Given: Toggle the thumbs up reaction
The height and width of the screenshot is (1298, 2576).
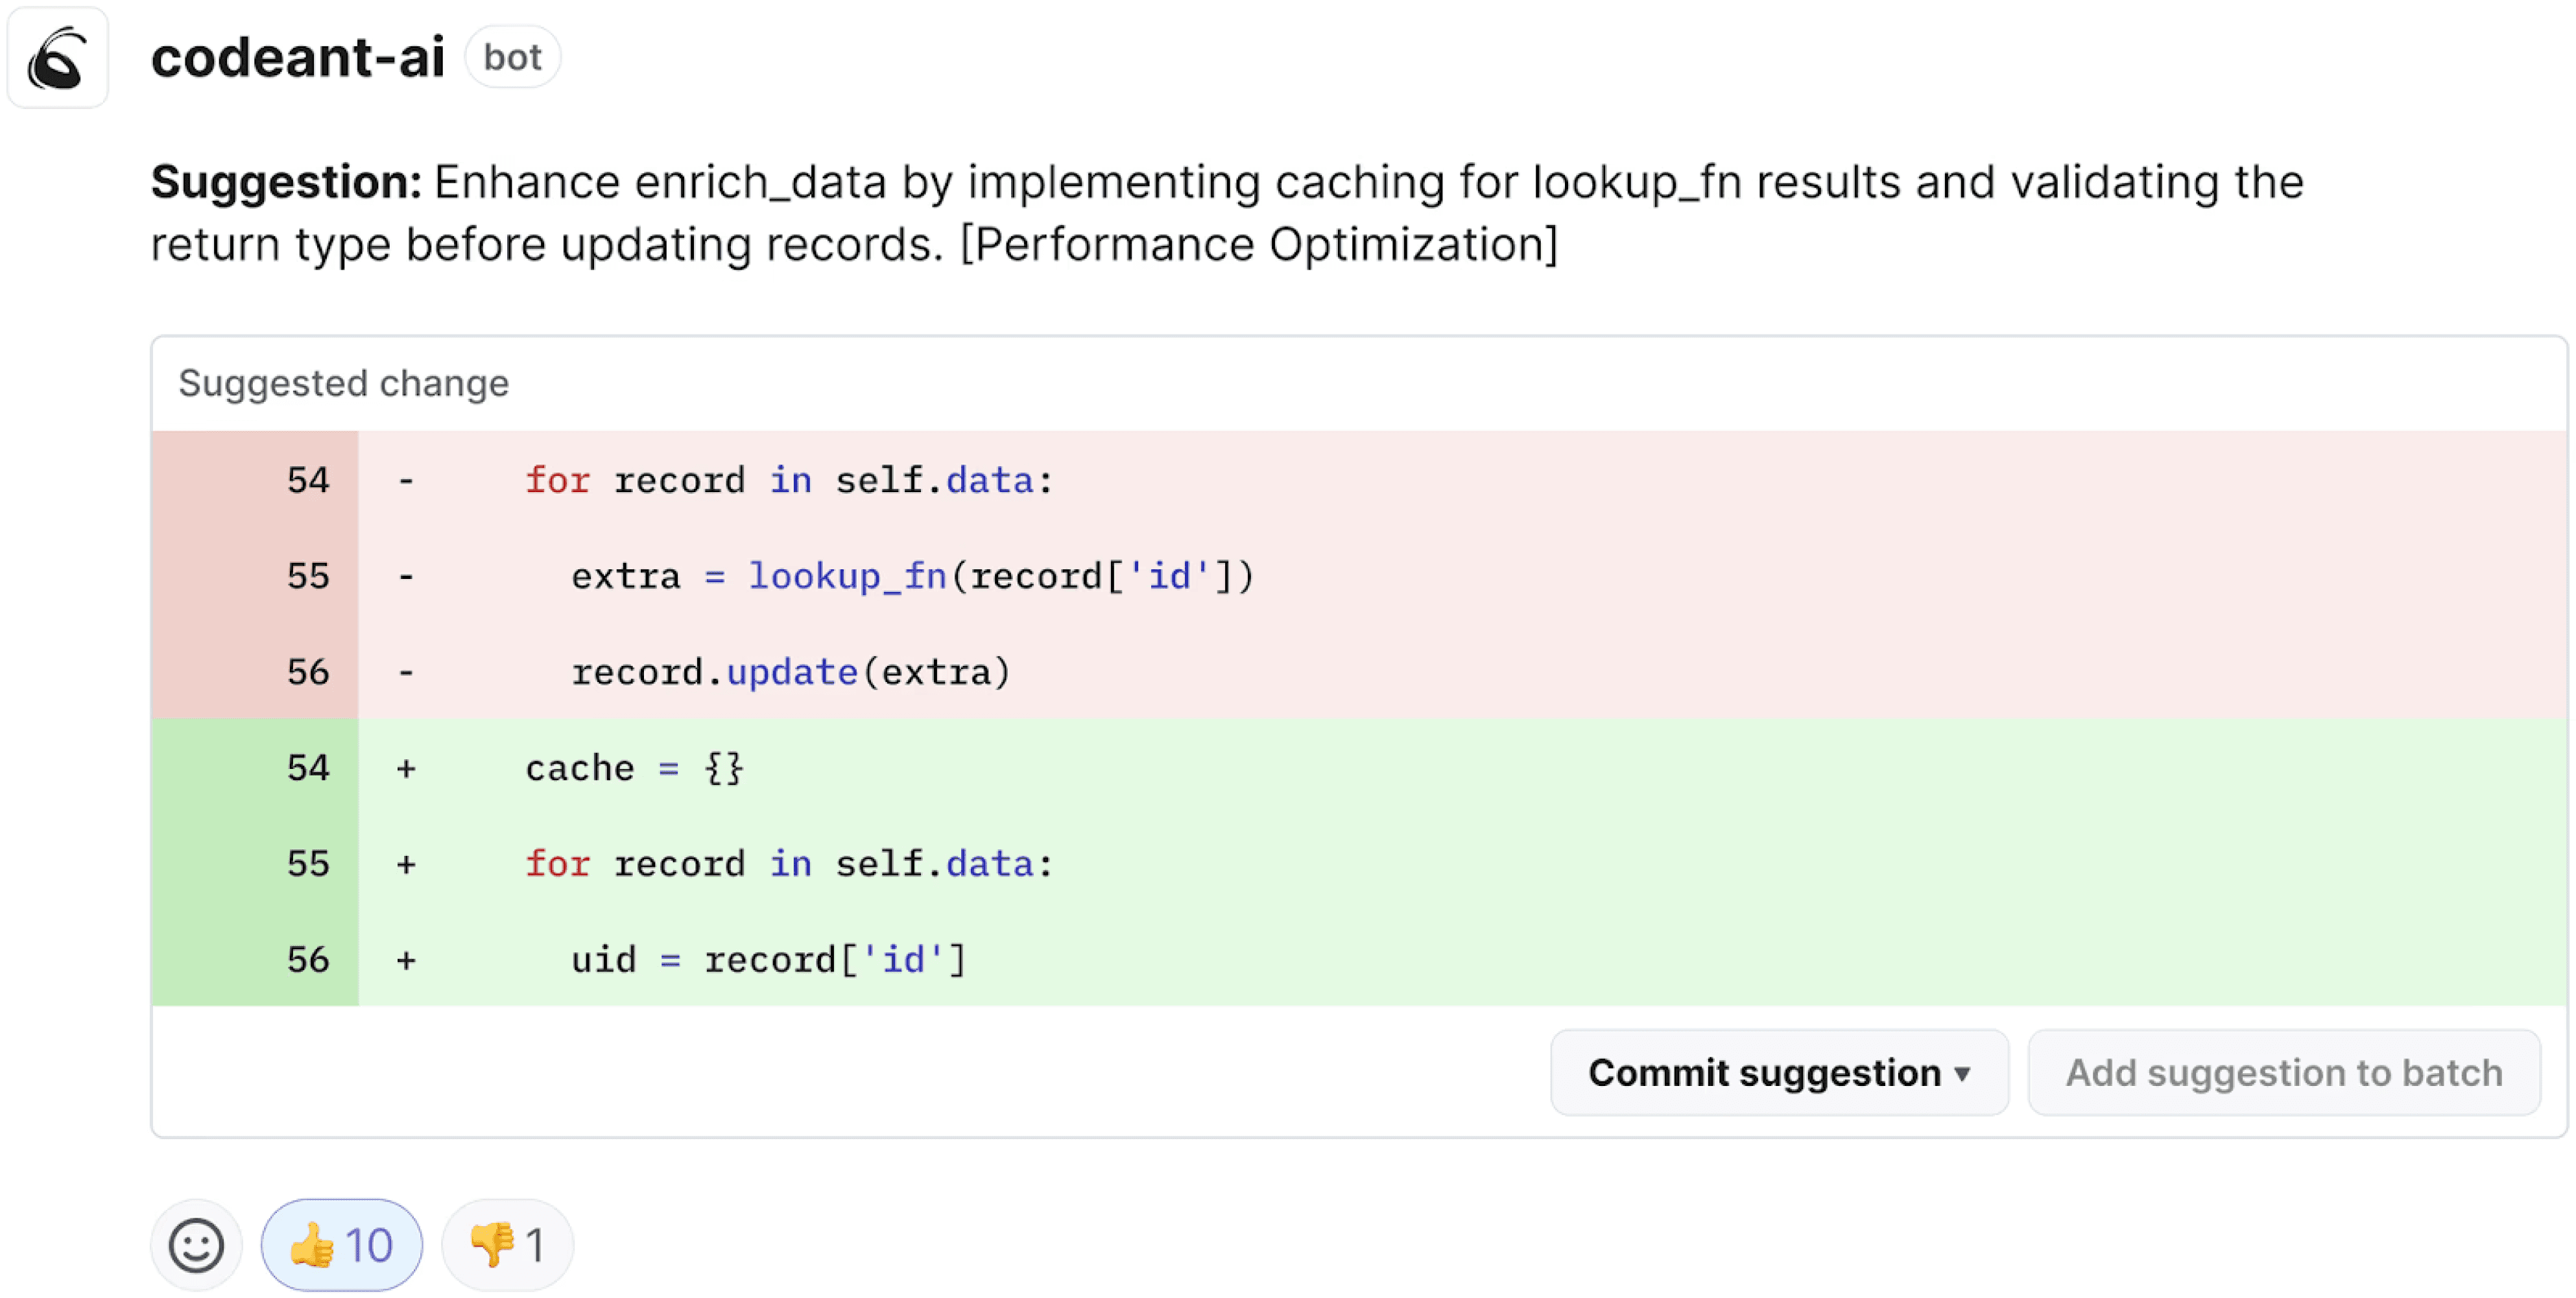Looking at the screenshot, I should (x=341, y=1245).
